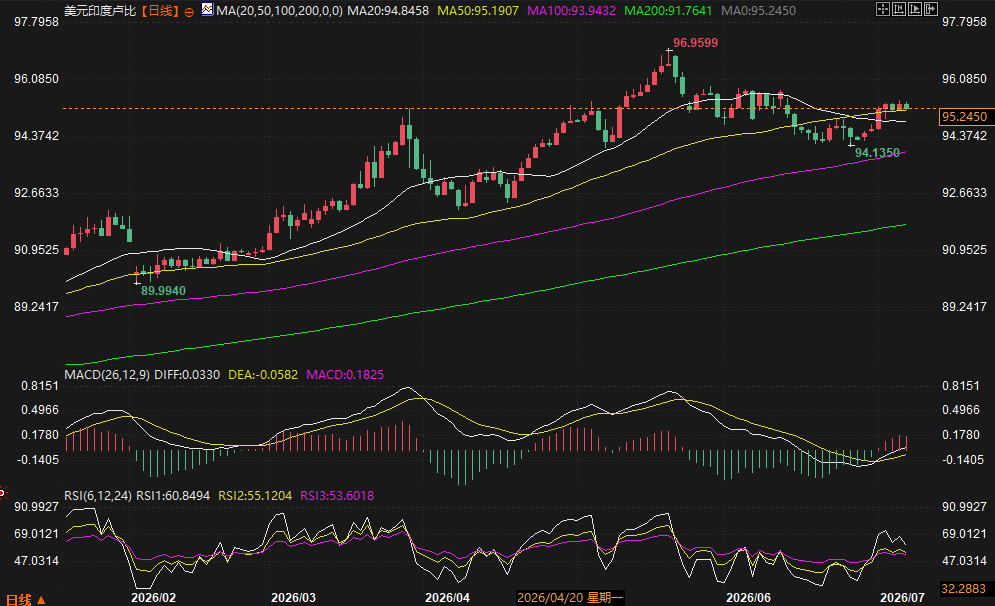Click the panel export arrow icon
This screenshot has height=606, width=995.
pyautogui.click(x=931, y=9)
